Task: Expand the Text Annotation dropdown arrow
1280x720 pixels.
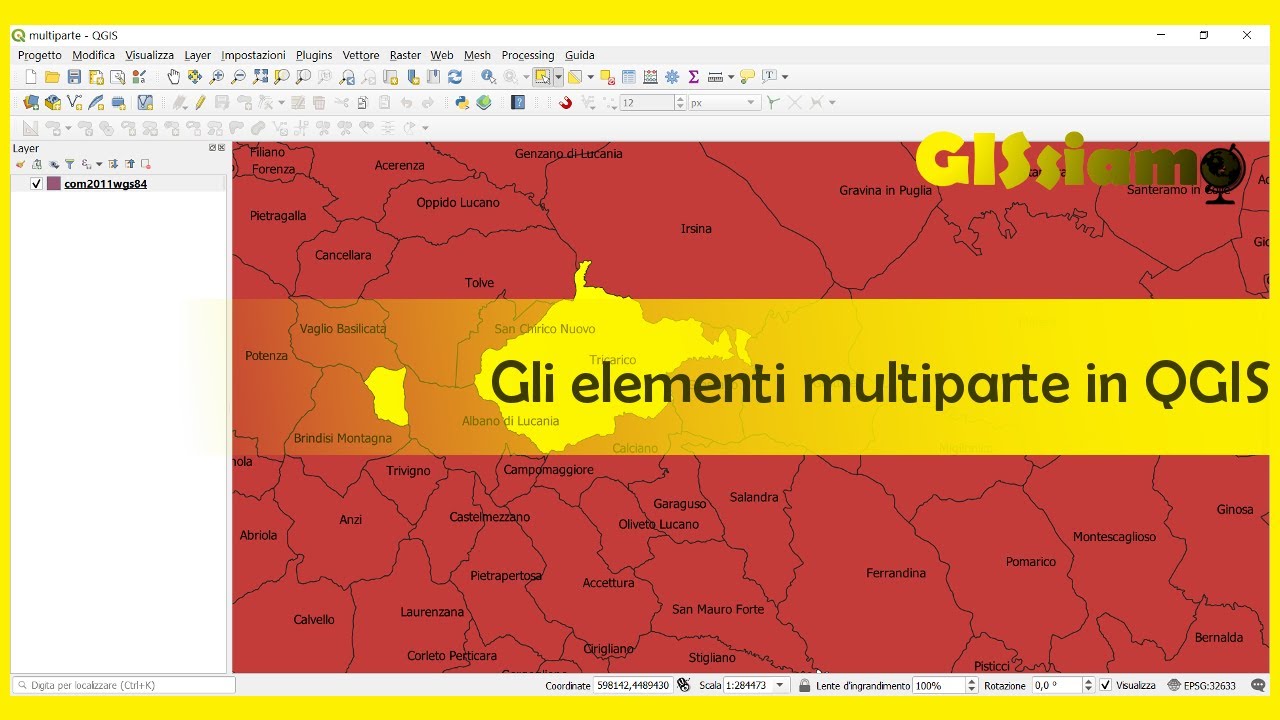Action: [x=785, y=77]
